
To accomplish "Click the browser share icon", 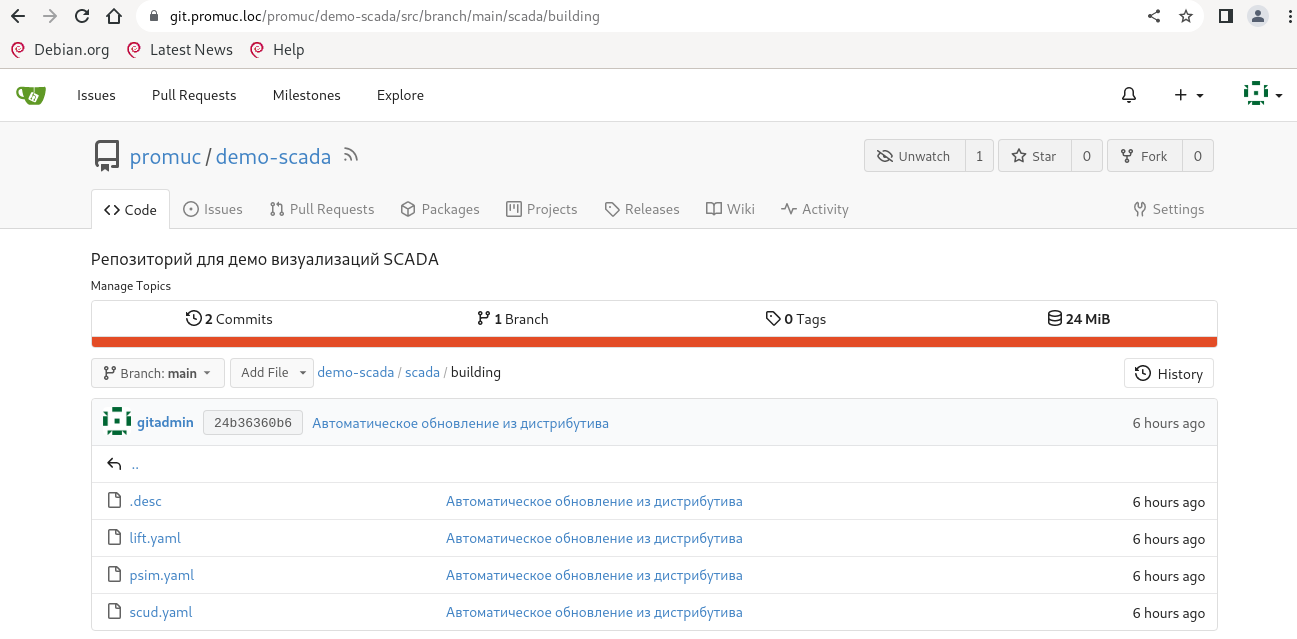I will point(1154,16).
